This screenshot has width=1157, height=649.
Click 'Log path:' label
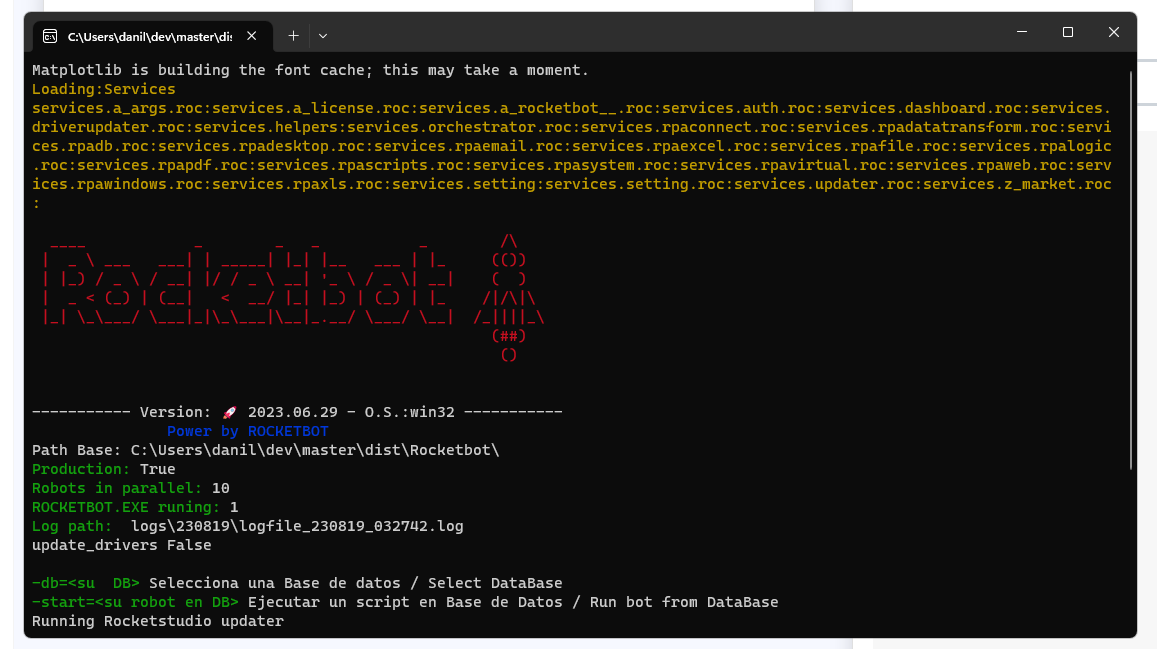pyautogui.click(x=72, y=526)
